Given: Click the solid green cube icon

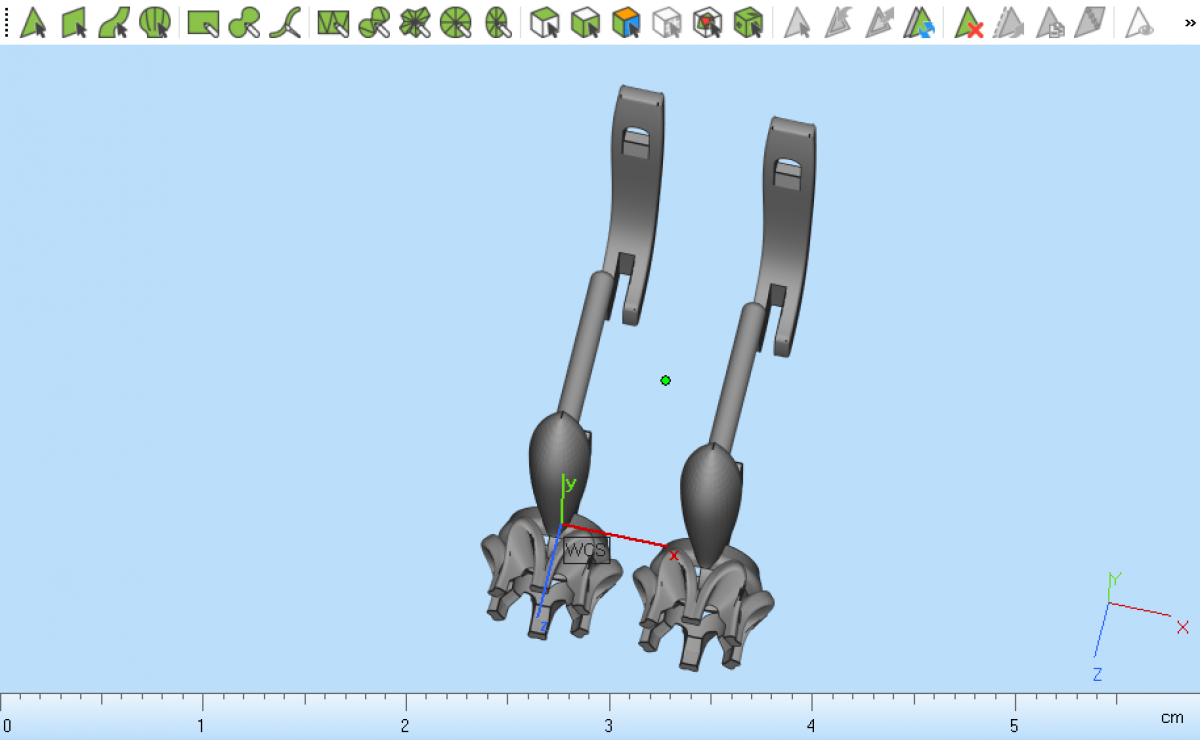Looking at the screenshot, I should click(747, 22).
